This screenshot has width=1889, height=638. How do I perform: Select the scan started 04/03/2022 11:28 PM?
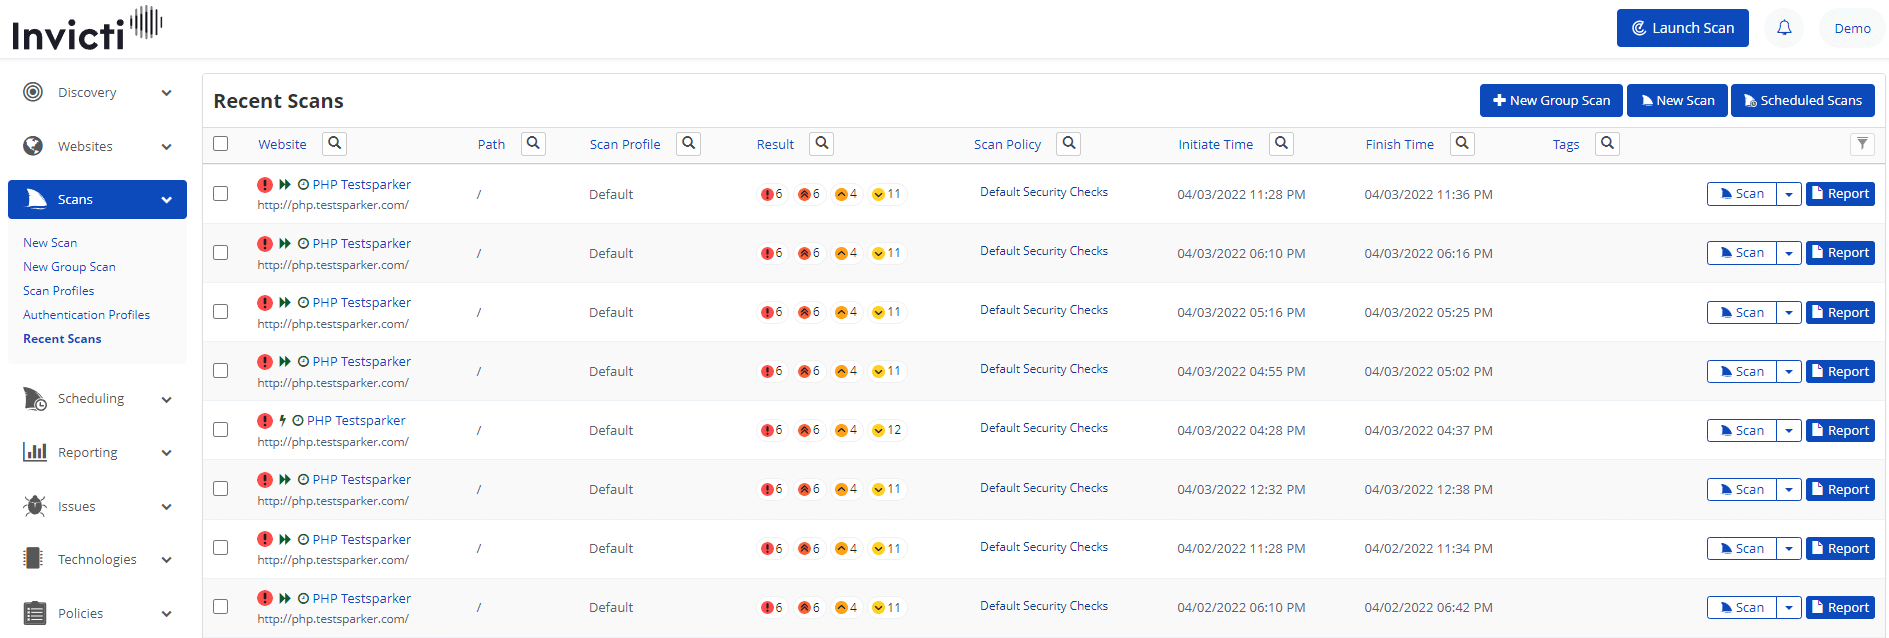point(221,193)
